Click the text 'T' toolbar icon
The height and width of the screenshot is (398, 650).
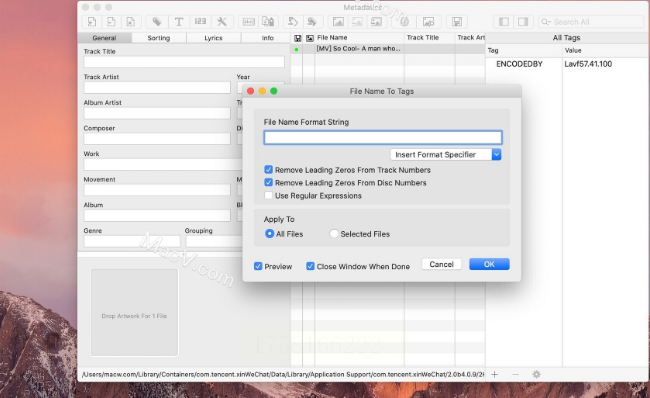179,22
